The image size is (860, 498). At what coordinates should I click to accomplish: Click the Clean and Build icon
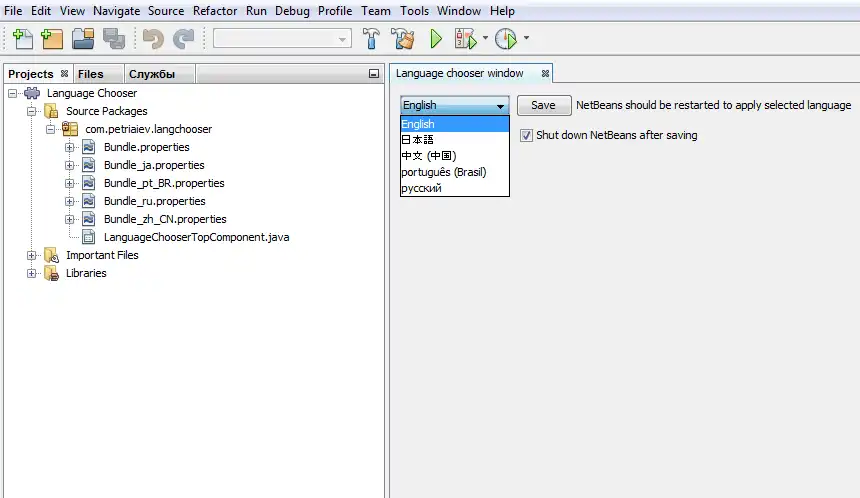tap(403, 39)
